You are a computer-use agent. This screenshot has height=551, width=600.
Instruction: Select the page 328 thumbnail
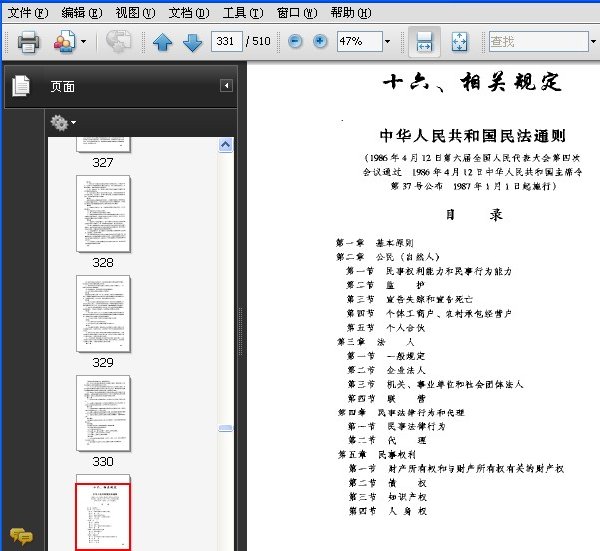(x=103, y=214)
